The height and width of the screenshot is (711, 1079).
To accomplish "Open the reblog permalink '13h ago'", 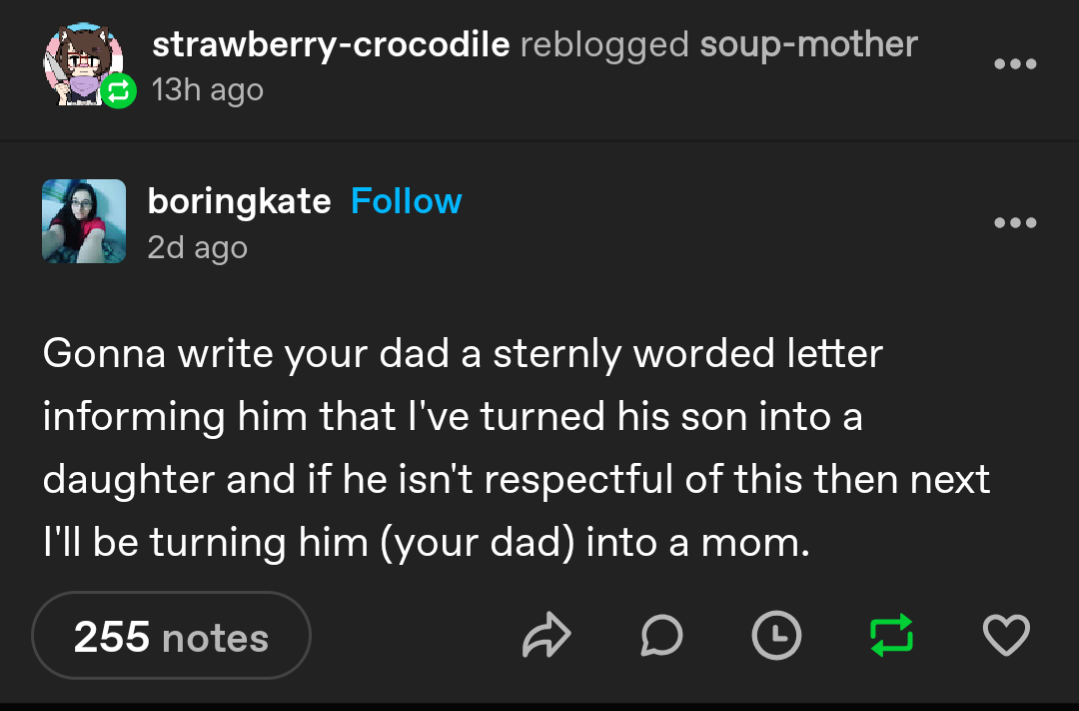I will [207, 90].
